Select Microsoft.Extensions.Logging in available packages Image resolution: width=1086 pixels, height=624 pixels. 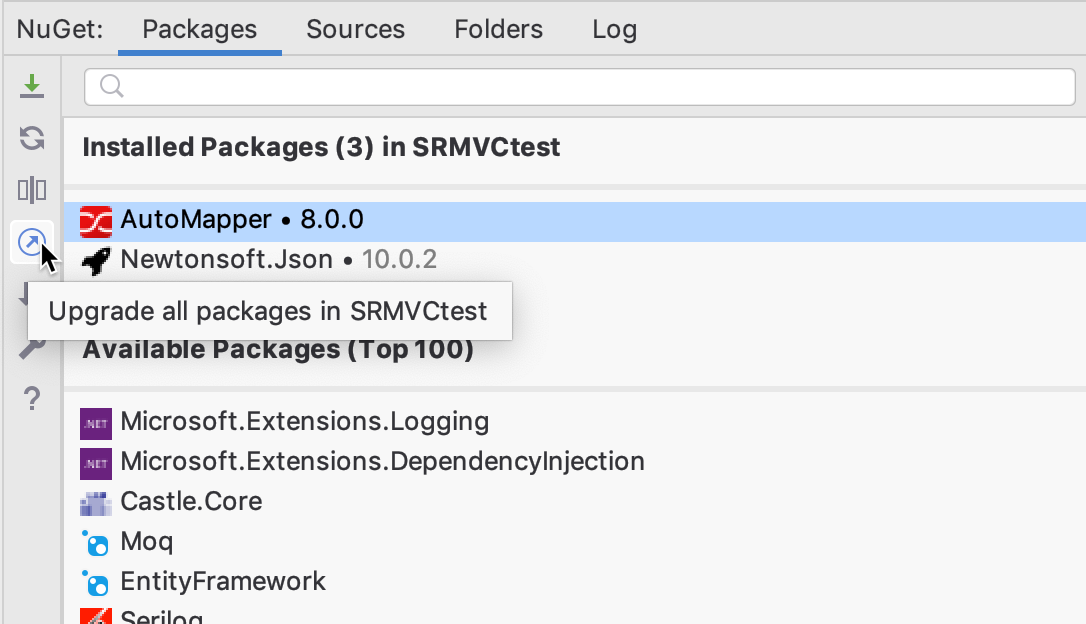pos(304,422)
